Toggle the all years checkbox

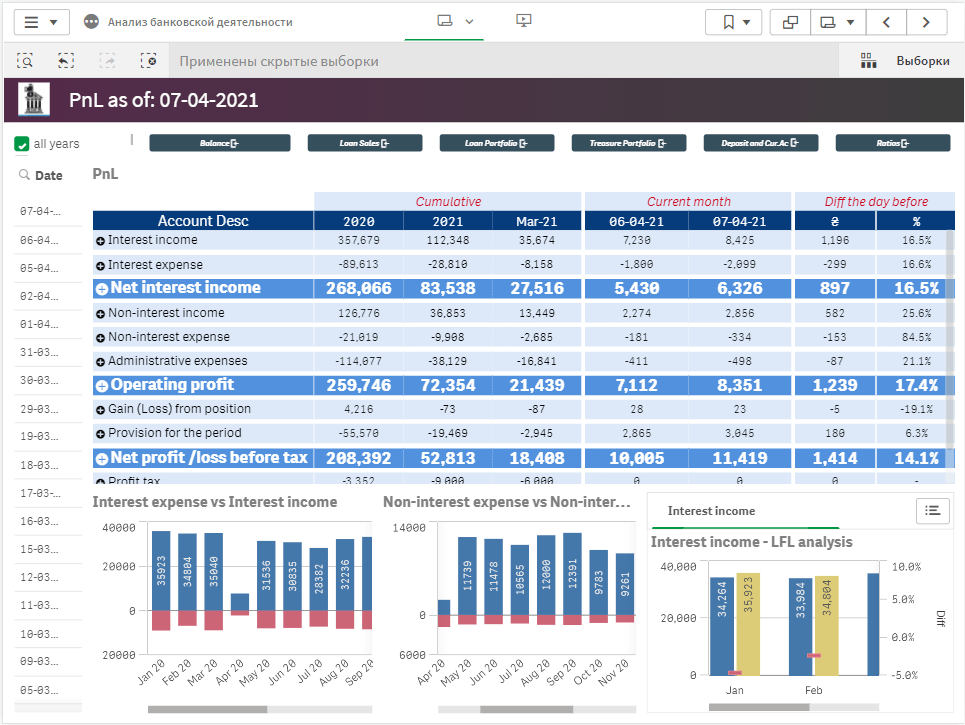(x=22, y=144)
